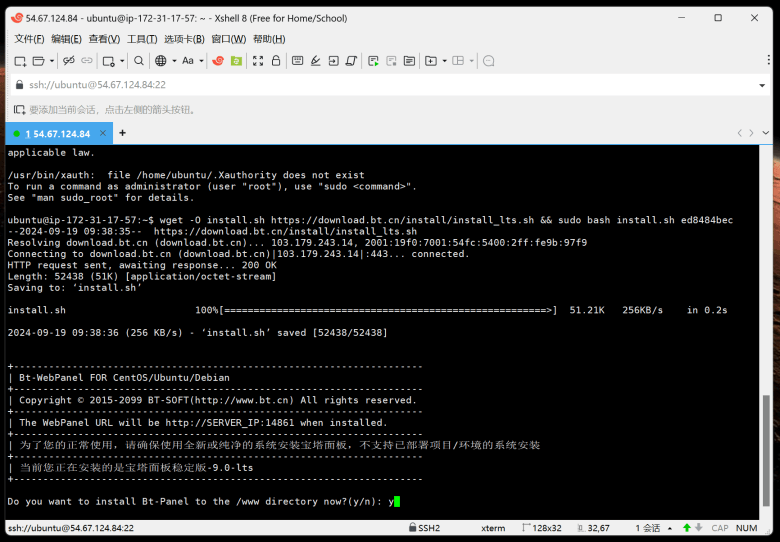Expand the Encoding dropdown arrow

tap(174, 61)
